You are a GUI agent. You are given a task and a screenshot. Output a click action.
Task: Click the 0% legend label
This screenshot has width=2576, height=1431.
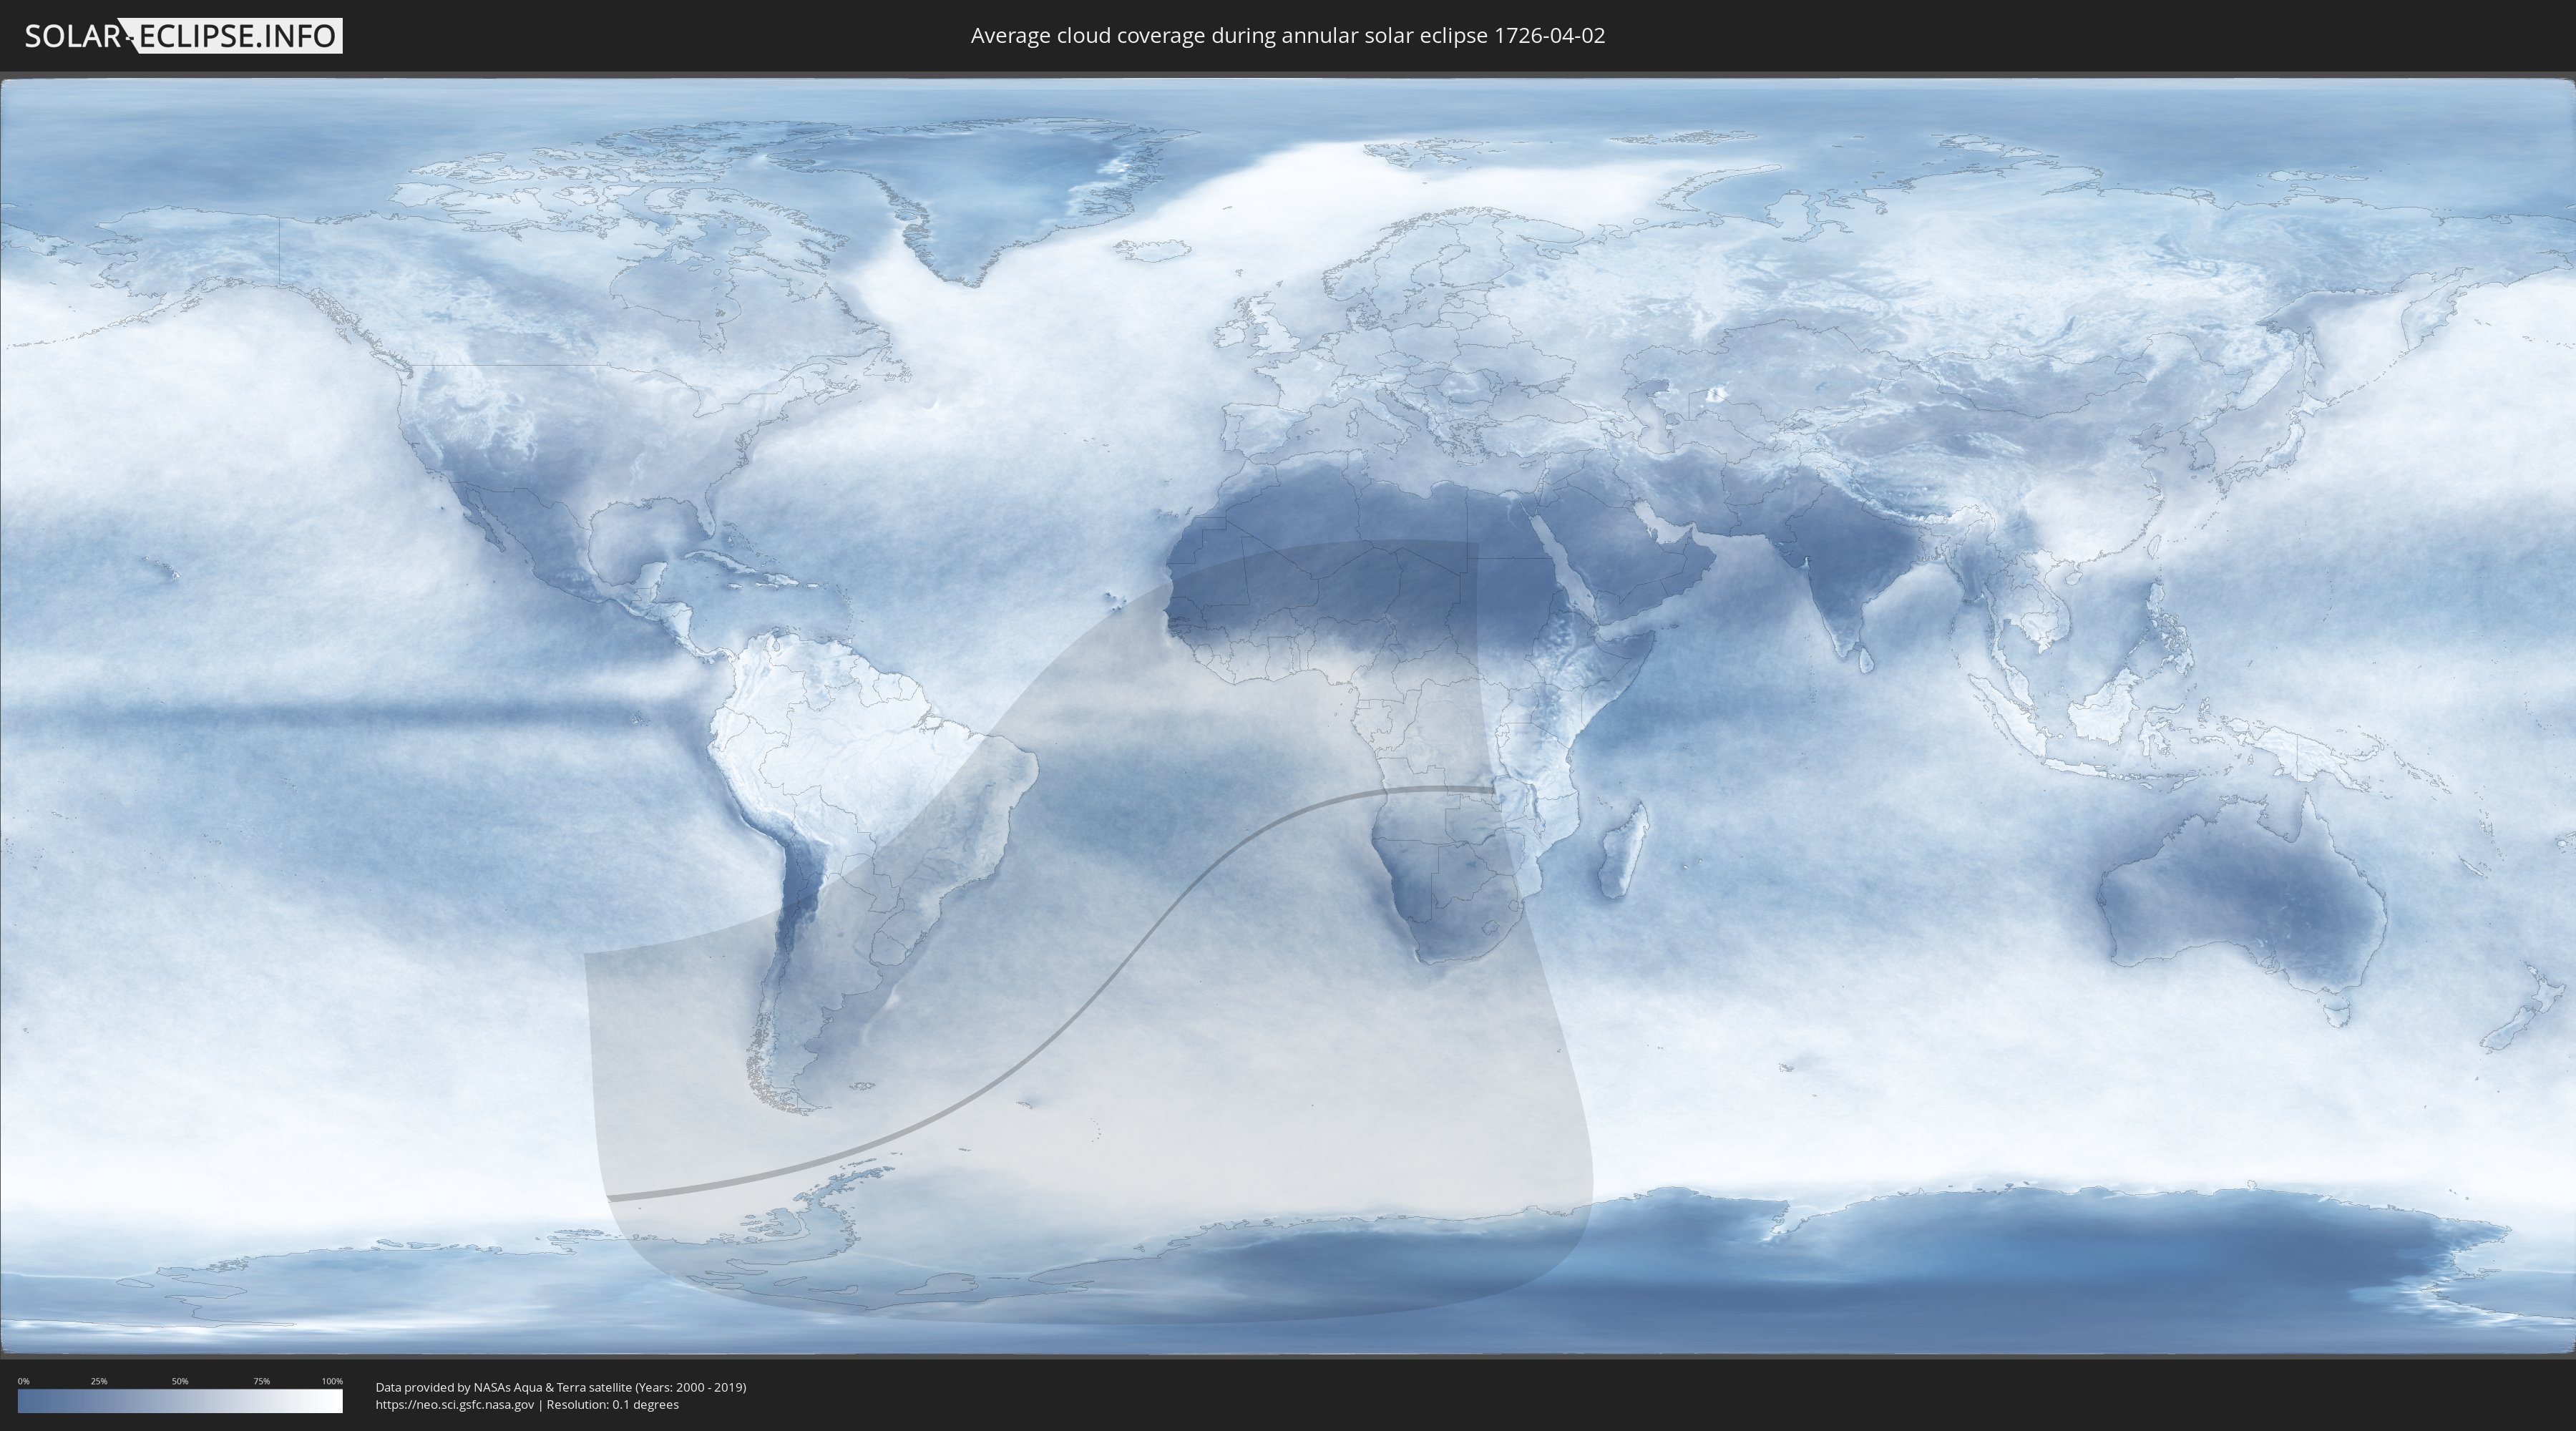point(23,1381)
